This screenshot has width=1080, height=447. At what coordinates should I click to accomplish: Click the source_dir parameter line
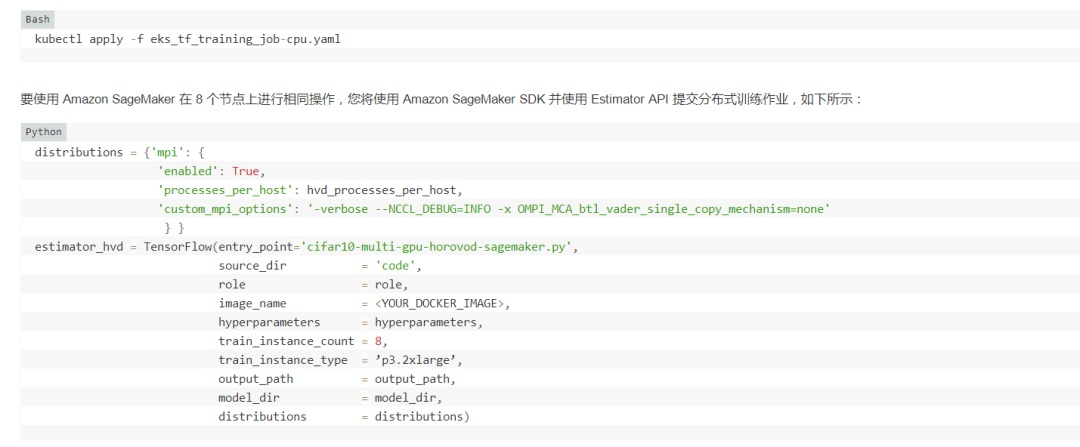[320, 266]
